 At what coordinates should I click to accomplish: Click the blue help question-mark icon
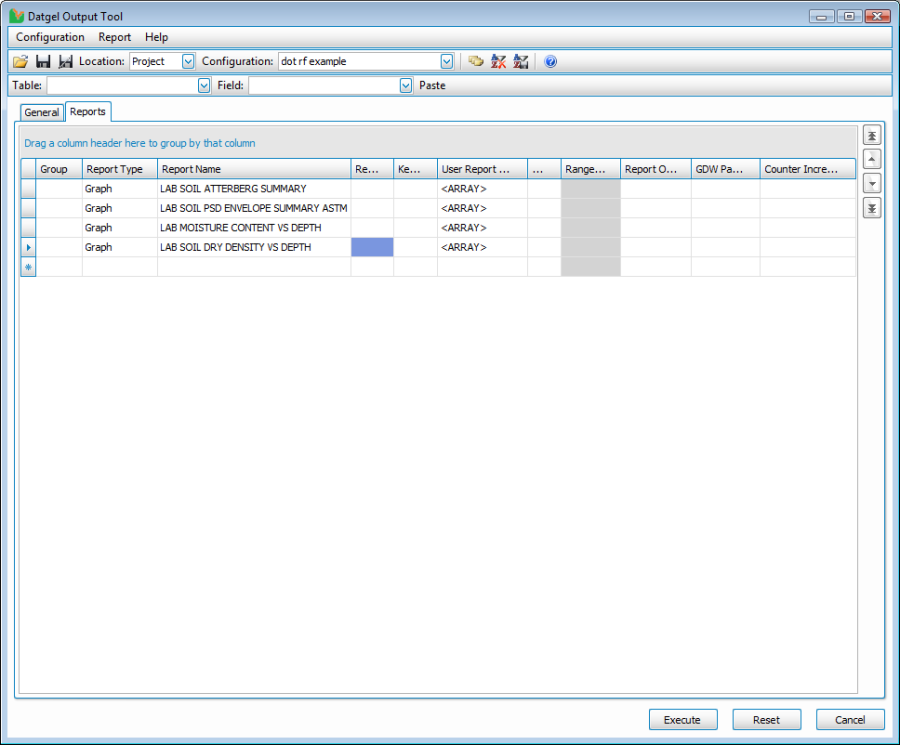point(550,62)
